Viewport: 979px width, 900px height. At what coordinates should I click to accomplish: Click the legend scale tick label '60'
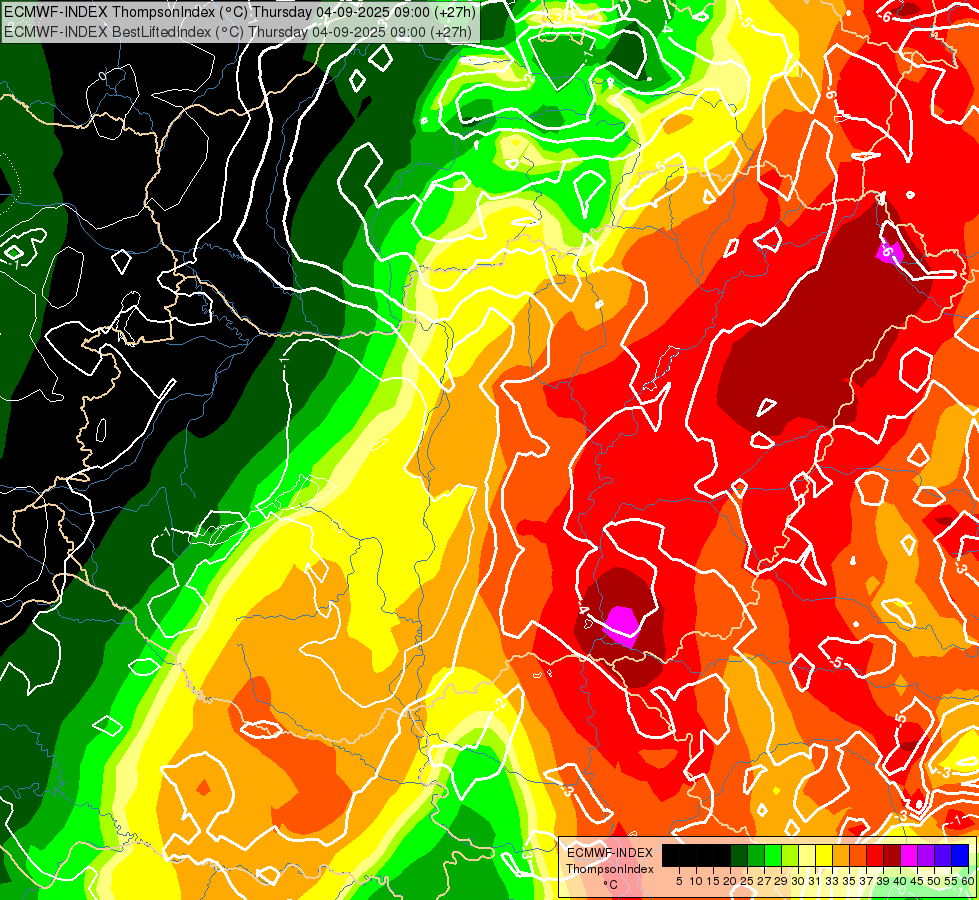[x=967, y=881]
